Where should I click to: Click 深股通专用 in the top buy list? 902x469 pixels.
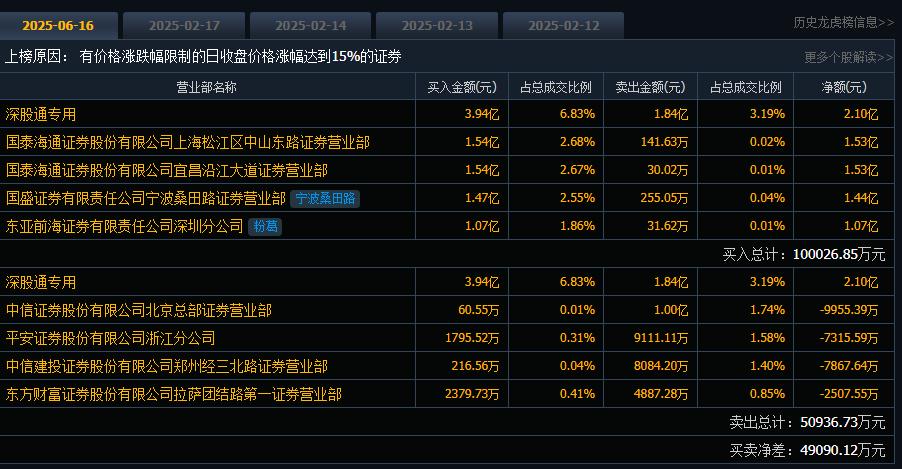(41, 115)
